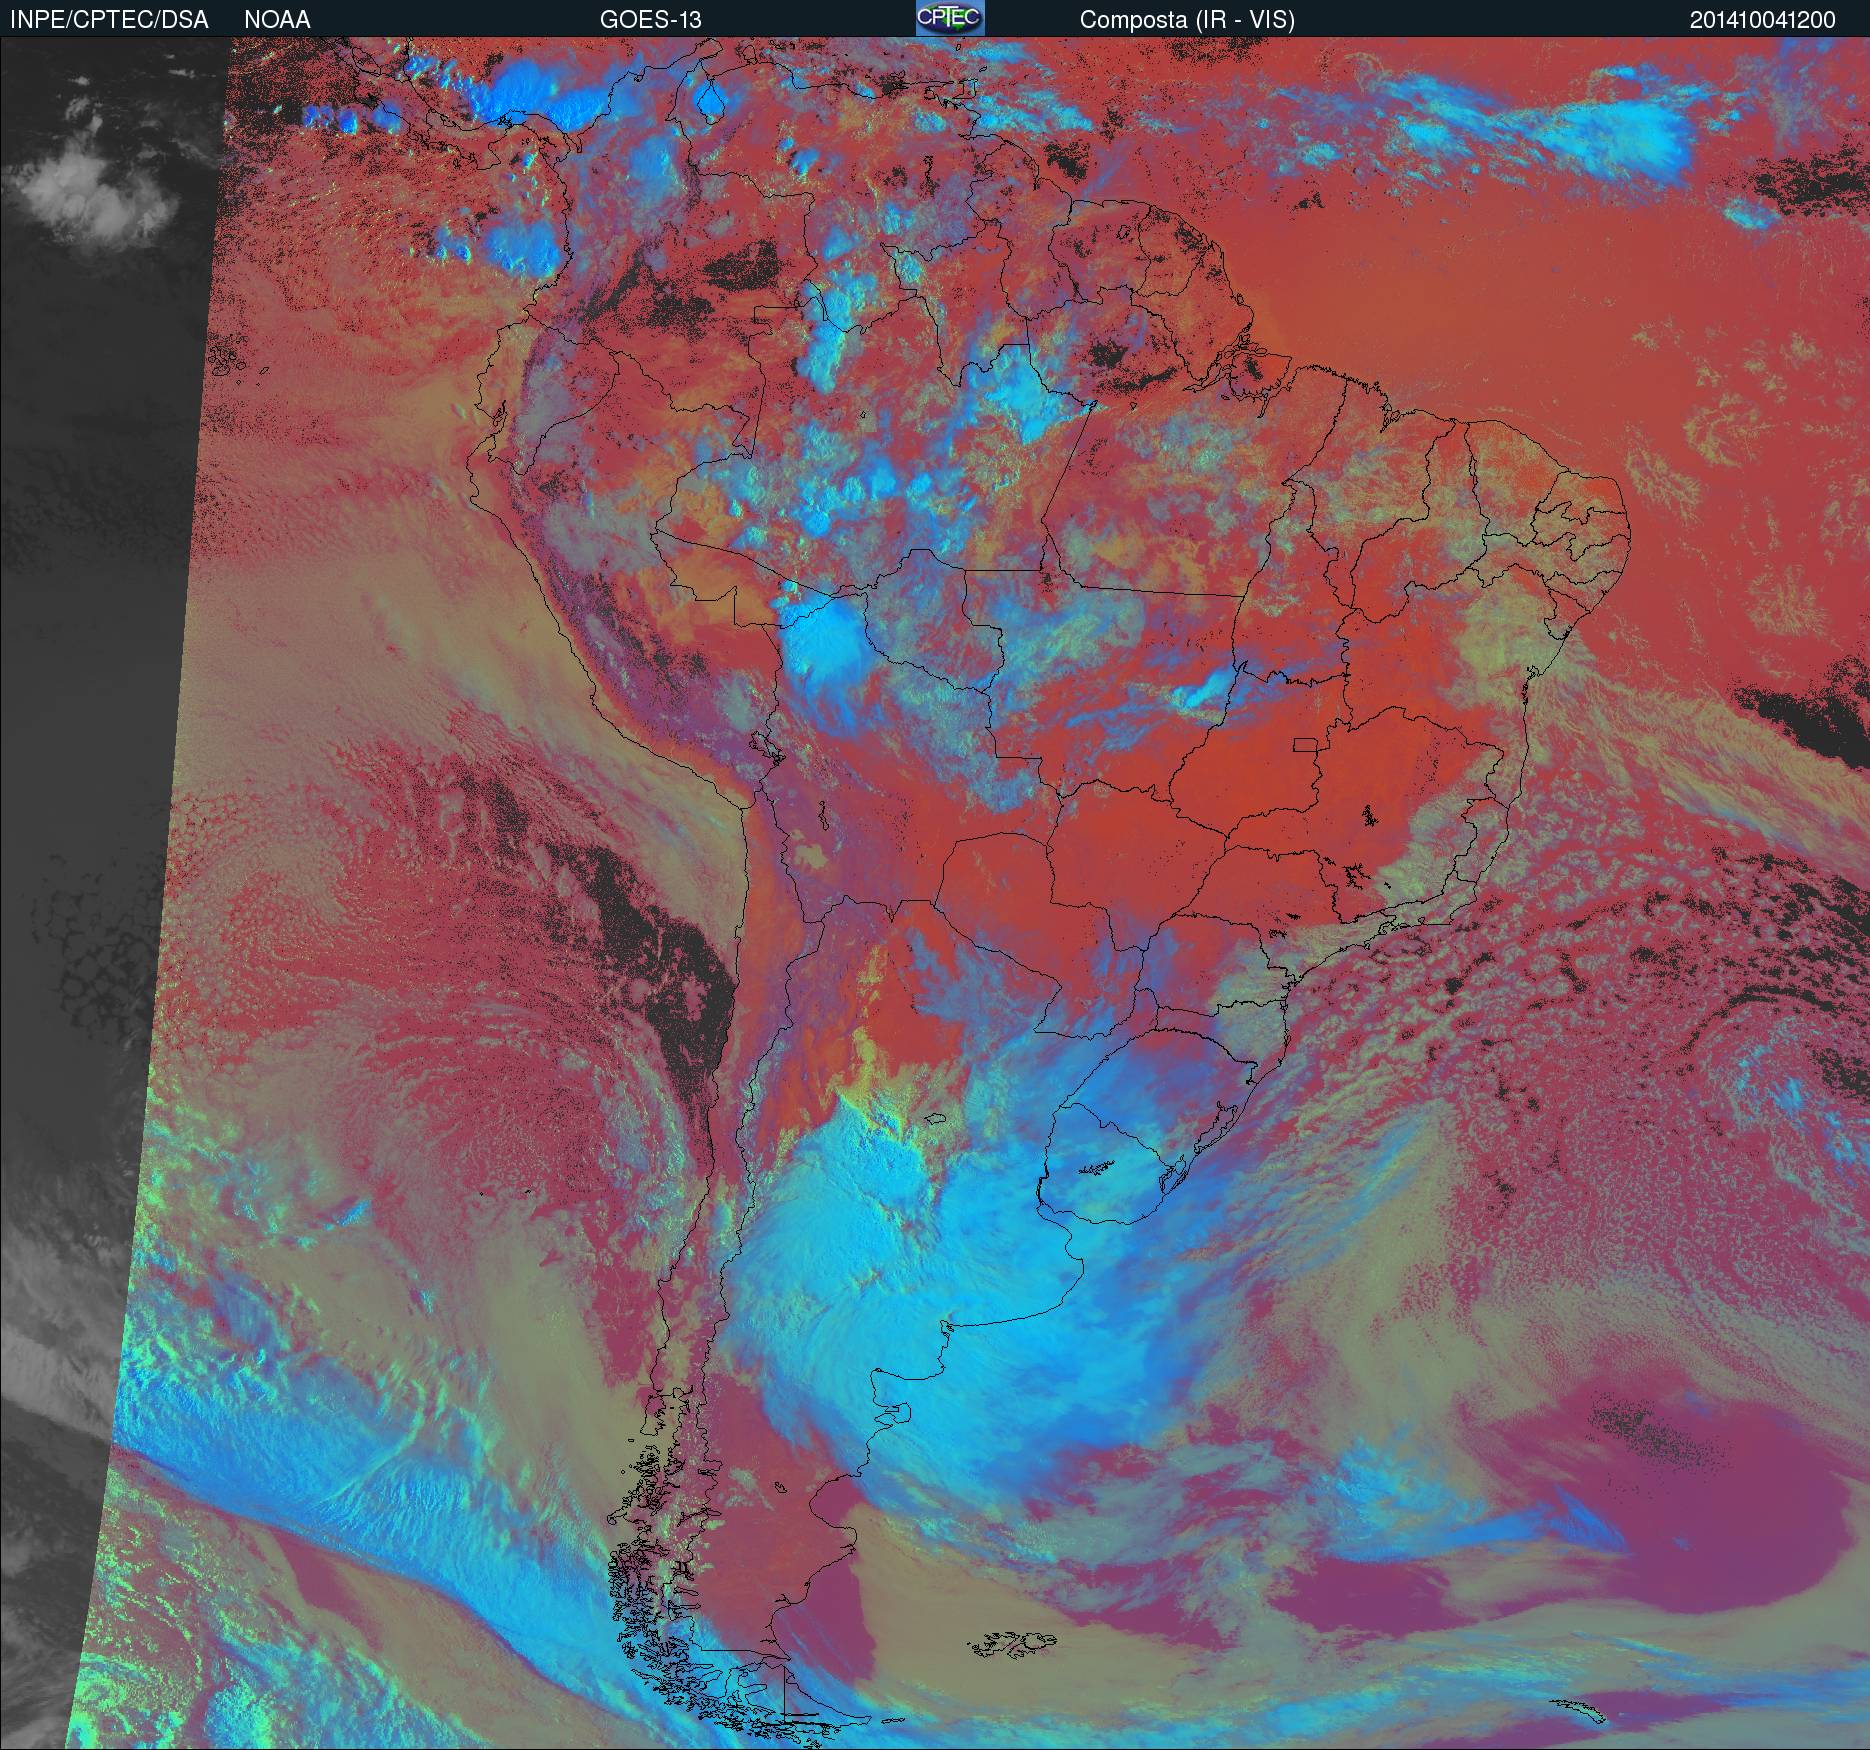Select the INPE/CPTEC/DSA header text
The width and height of the screenshot is (1870, 1750).
109,20
